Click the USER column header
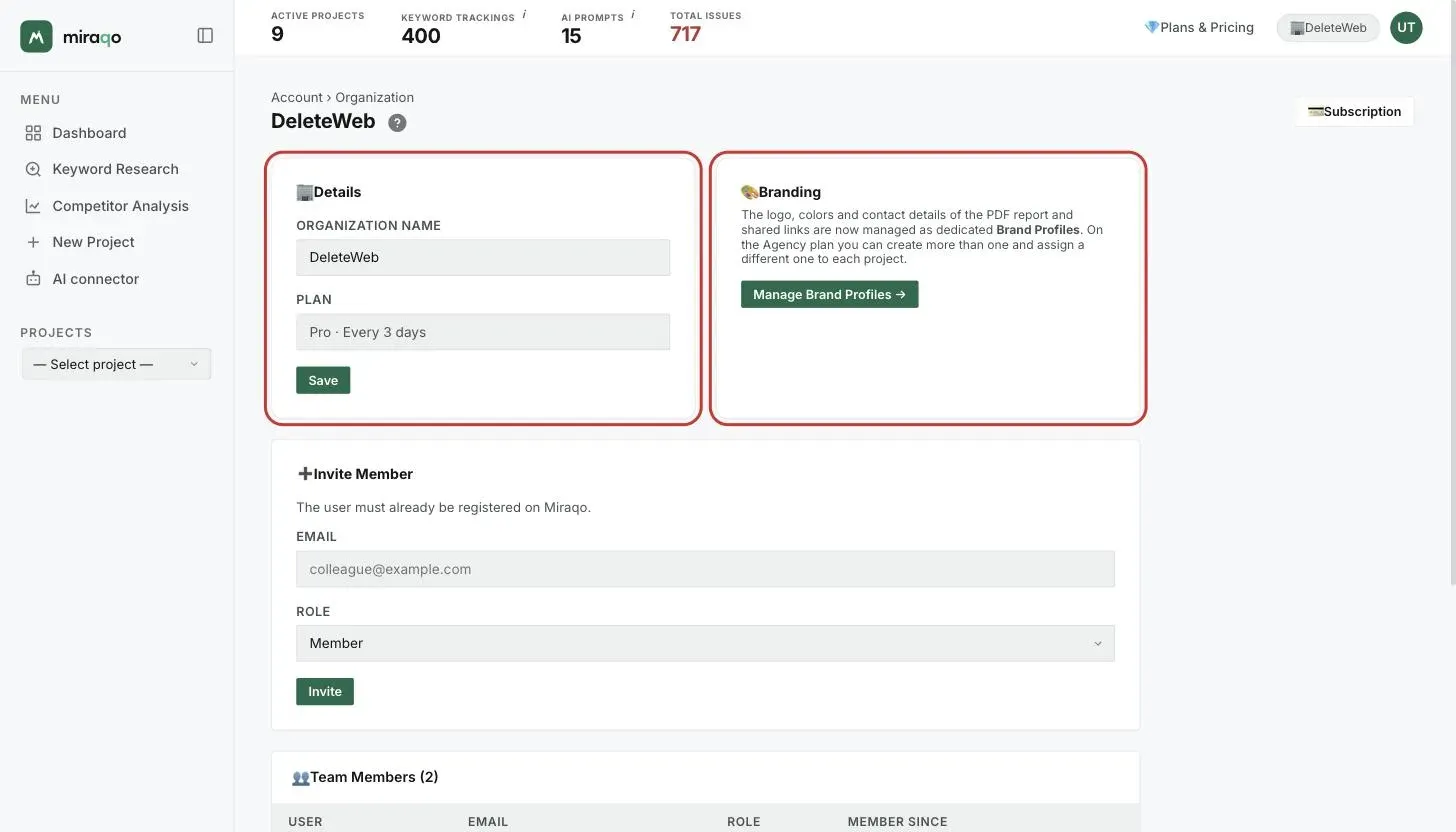 305,822
